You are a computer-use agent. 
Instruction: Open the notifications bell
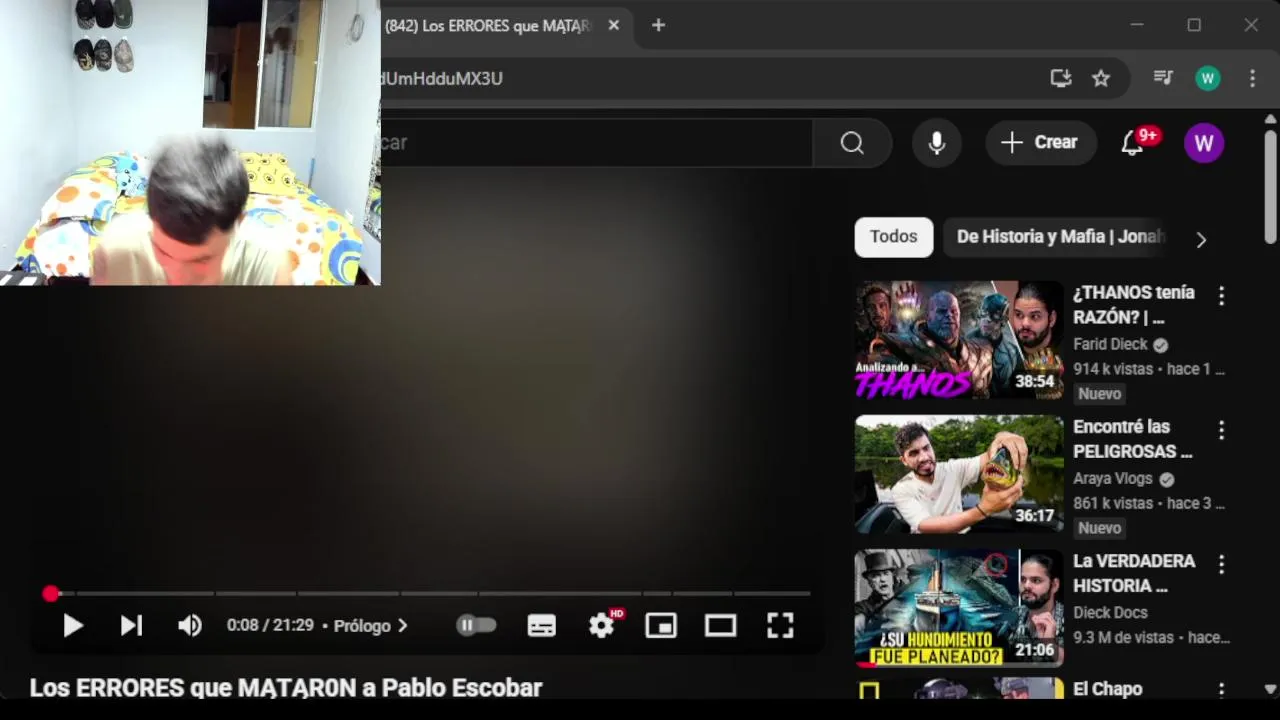(1132, 143)
